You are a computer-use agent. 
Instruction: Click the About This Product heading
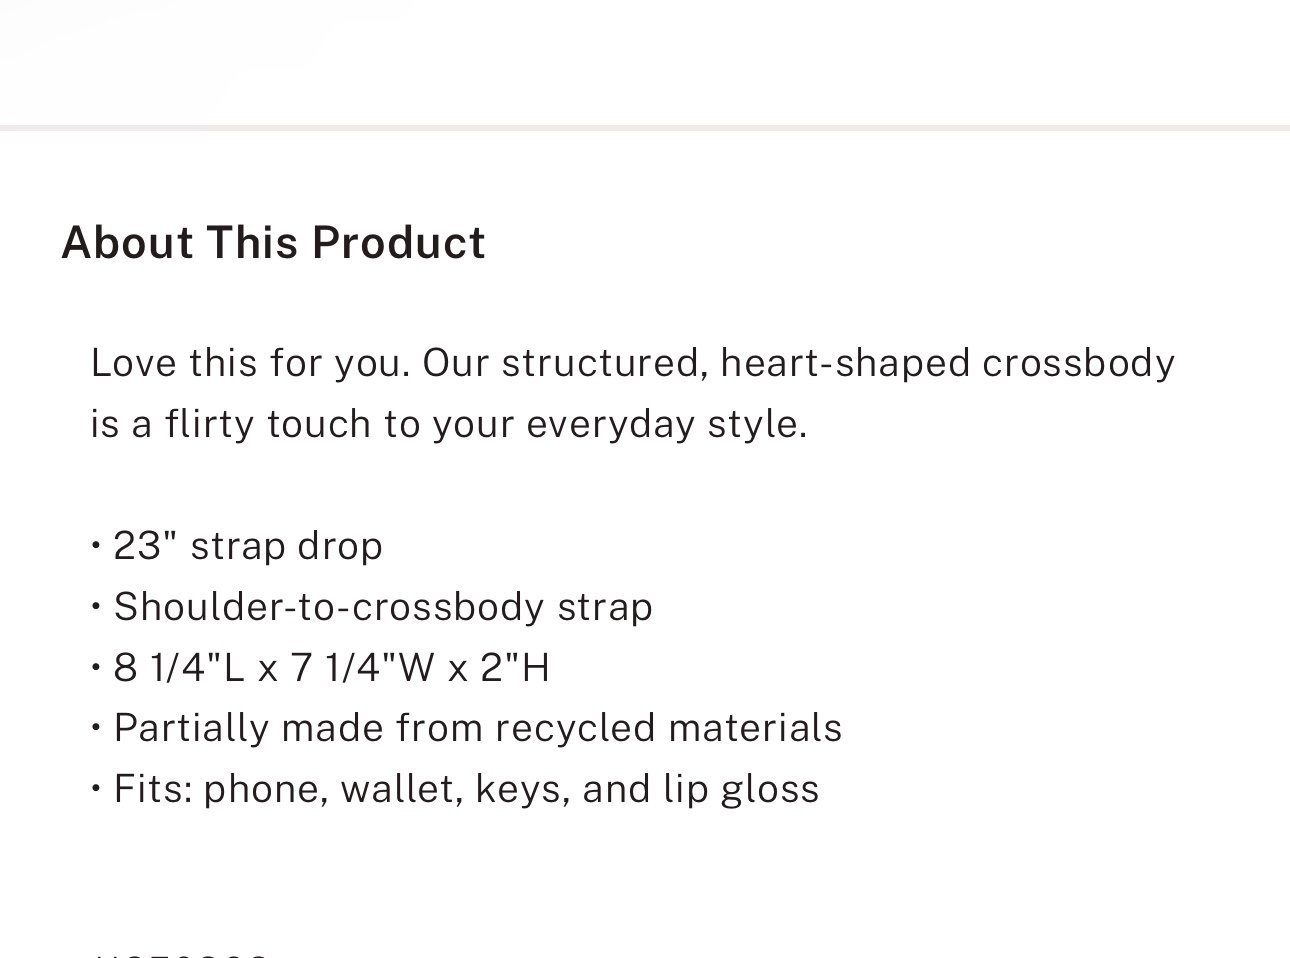[273, 243]
